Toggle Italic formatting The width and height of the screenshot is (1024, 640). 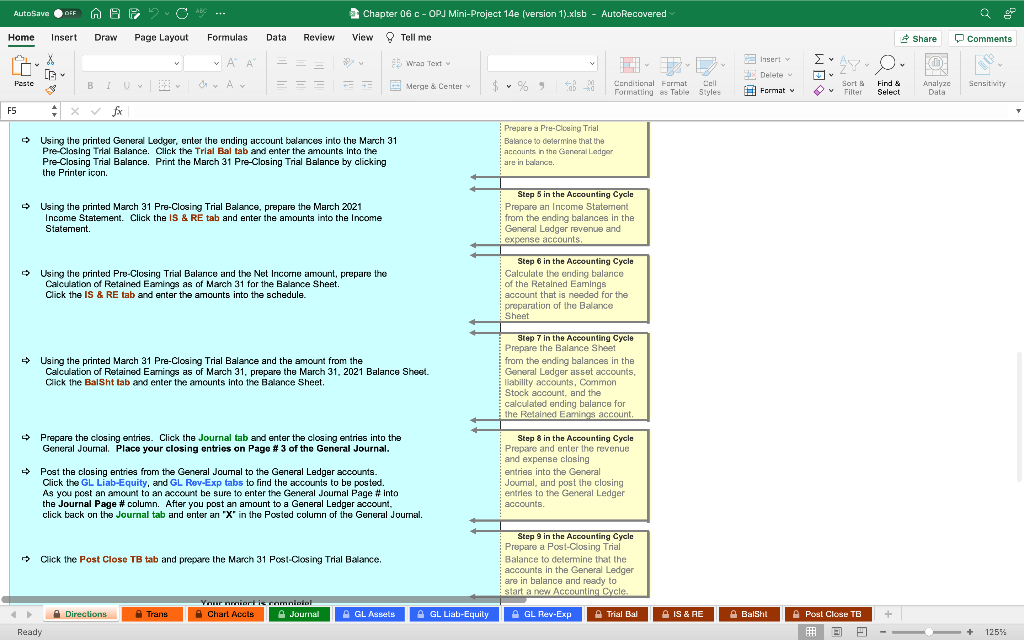click(108, 86)
